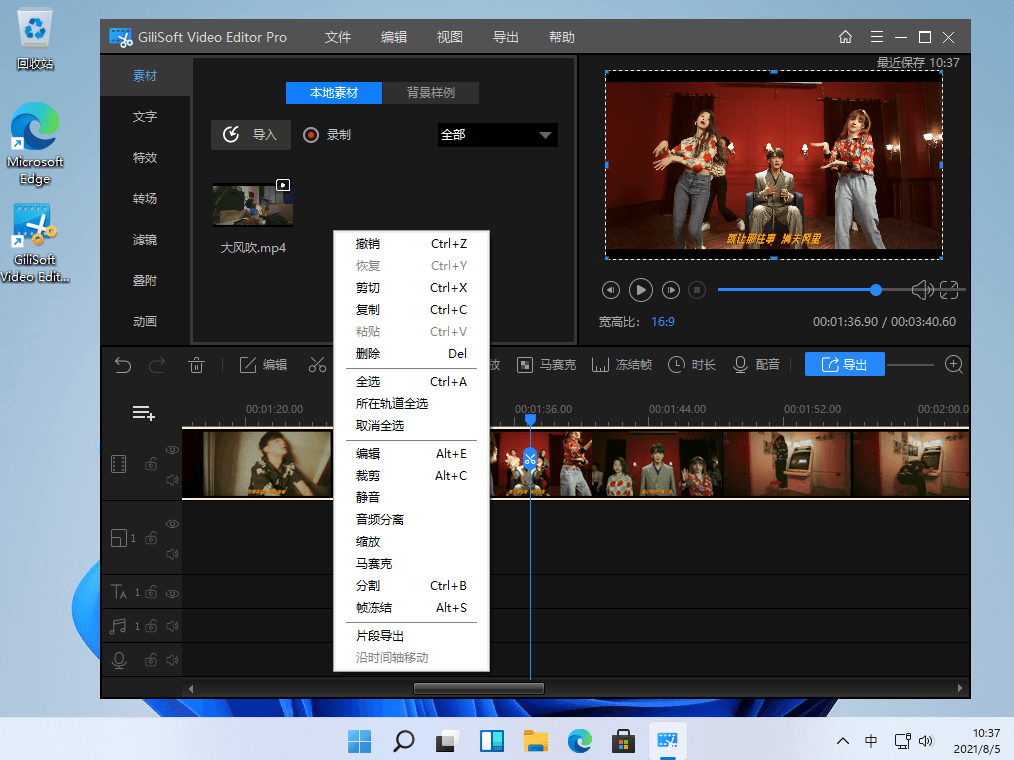1014x760 pixels.
Task: Click the 配音 voiceover microphone tool
Action: pos(756,365)
